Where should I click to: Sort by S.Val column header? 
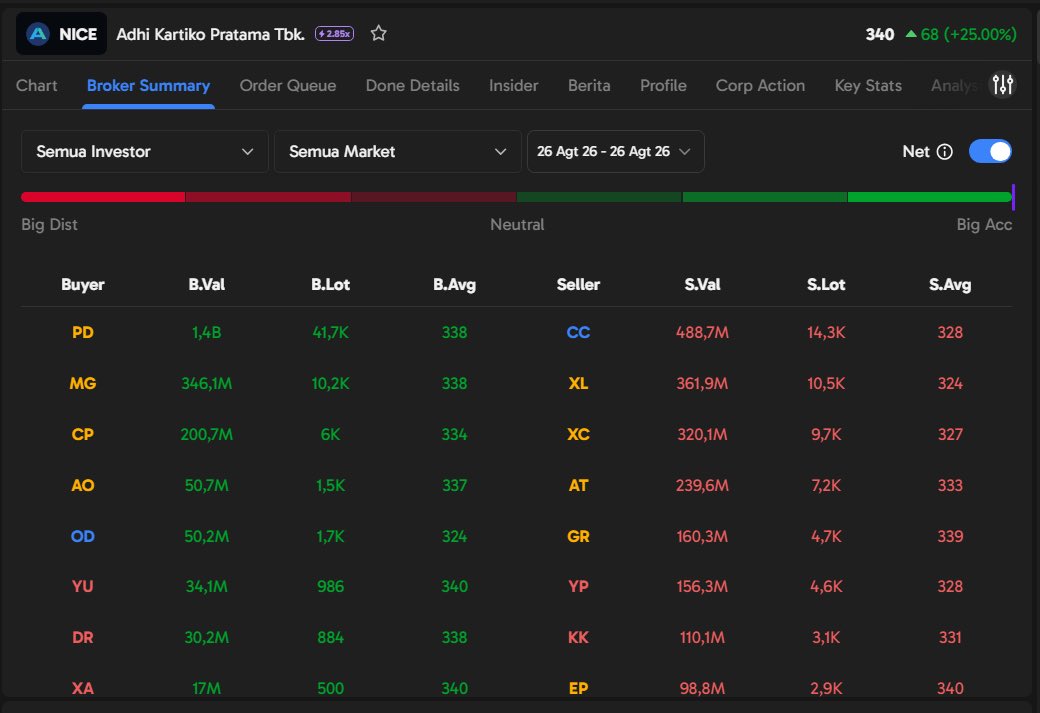point(702,285)
